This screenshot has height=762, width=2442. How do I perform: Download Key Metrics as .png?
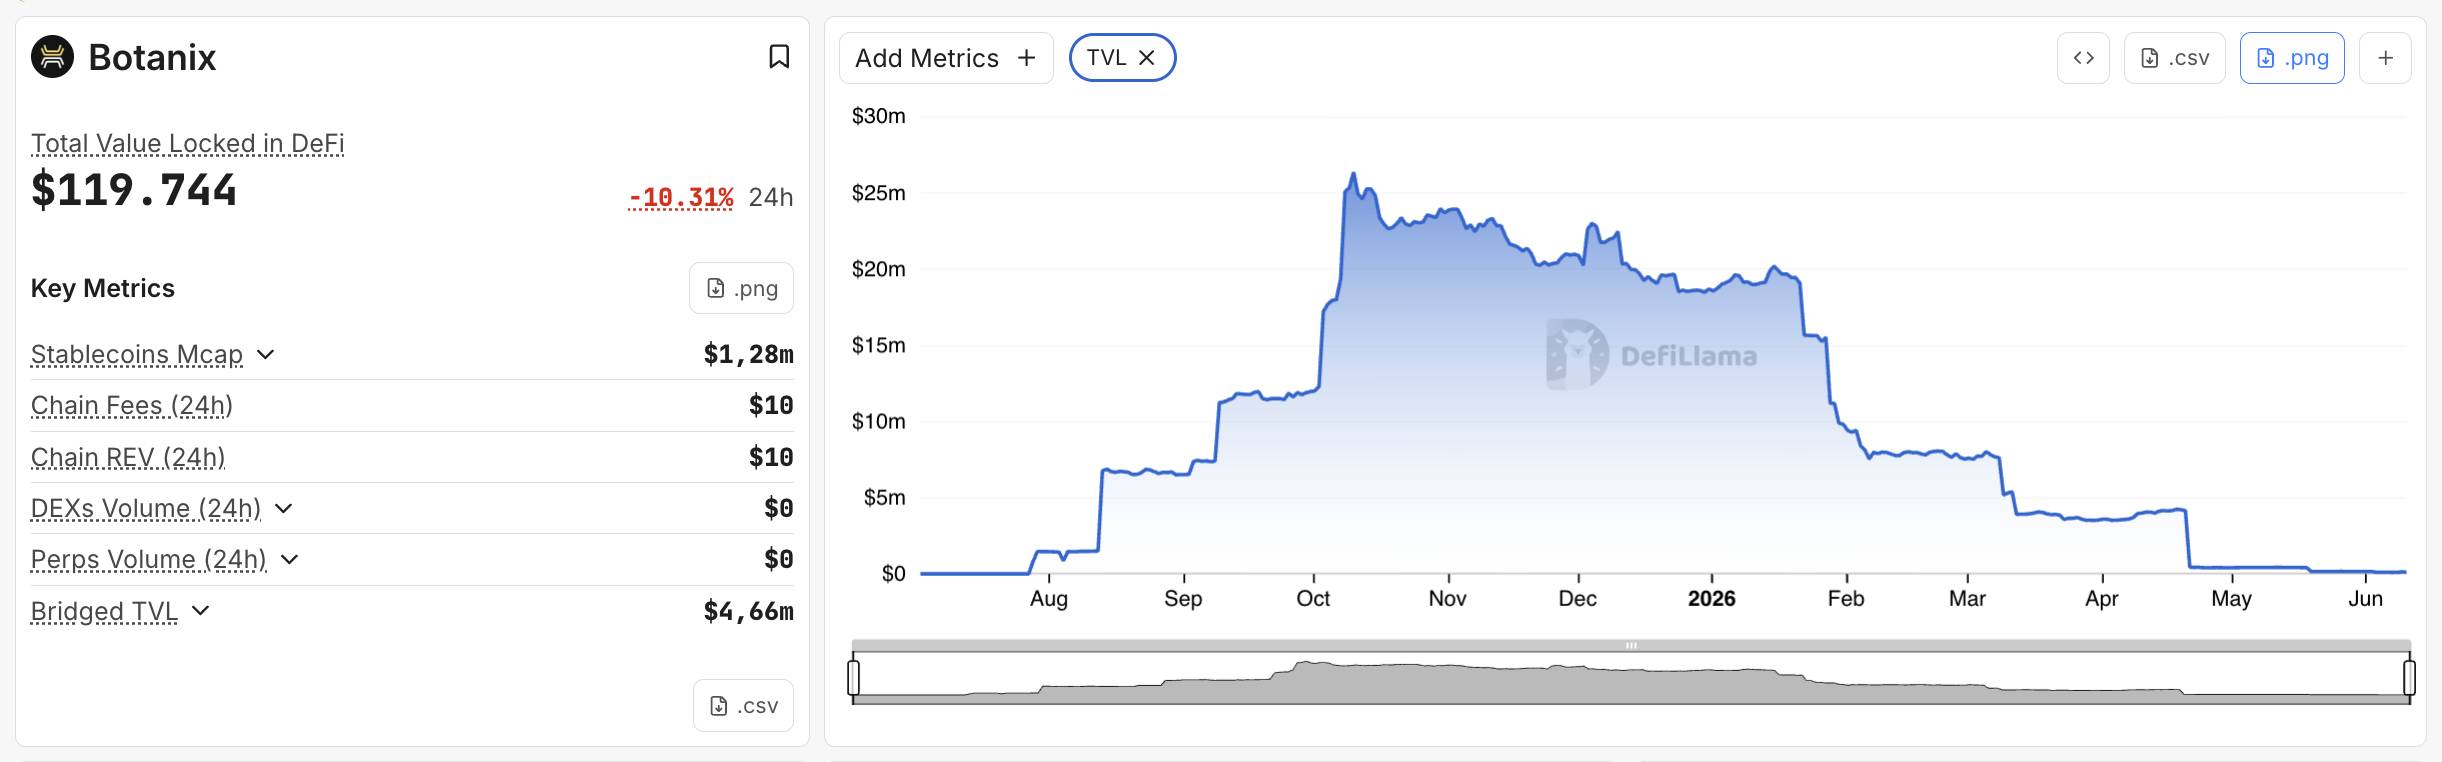pos(741,288)
